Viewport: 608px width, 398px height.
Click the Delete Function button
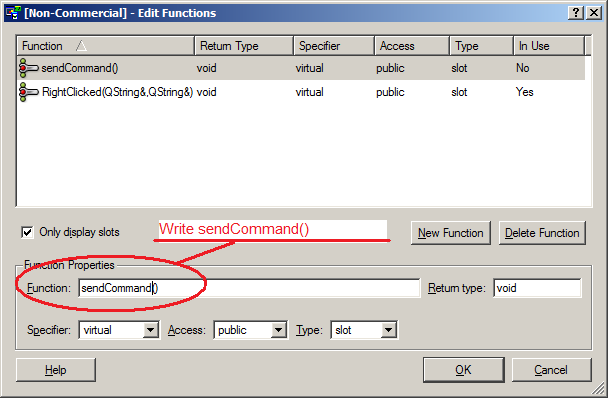pyautogui.click(x=542, y=233)
